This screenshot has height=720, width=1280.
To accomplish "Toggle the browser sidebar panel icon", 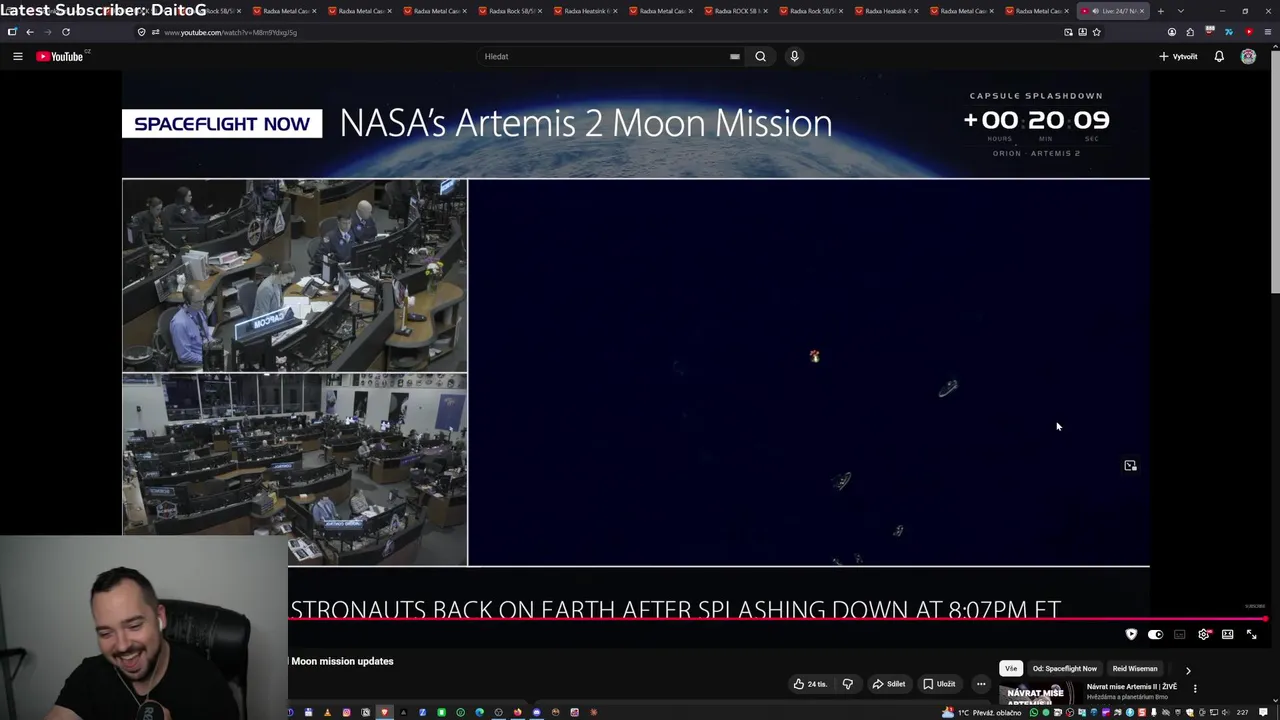I will pos(12,32).
